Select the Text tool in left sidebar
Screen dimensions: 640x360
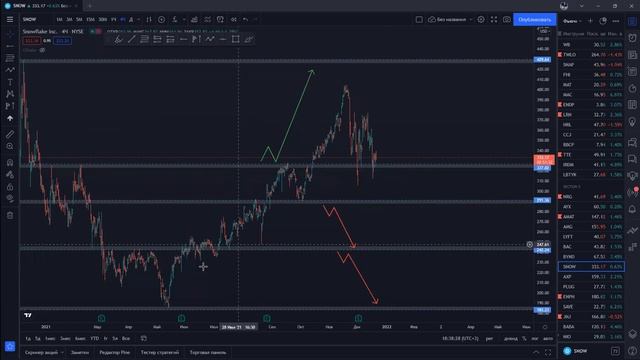10,82
